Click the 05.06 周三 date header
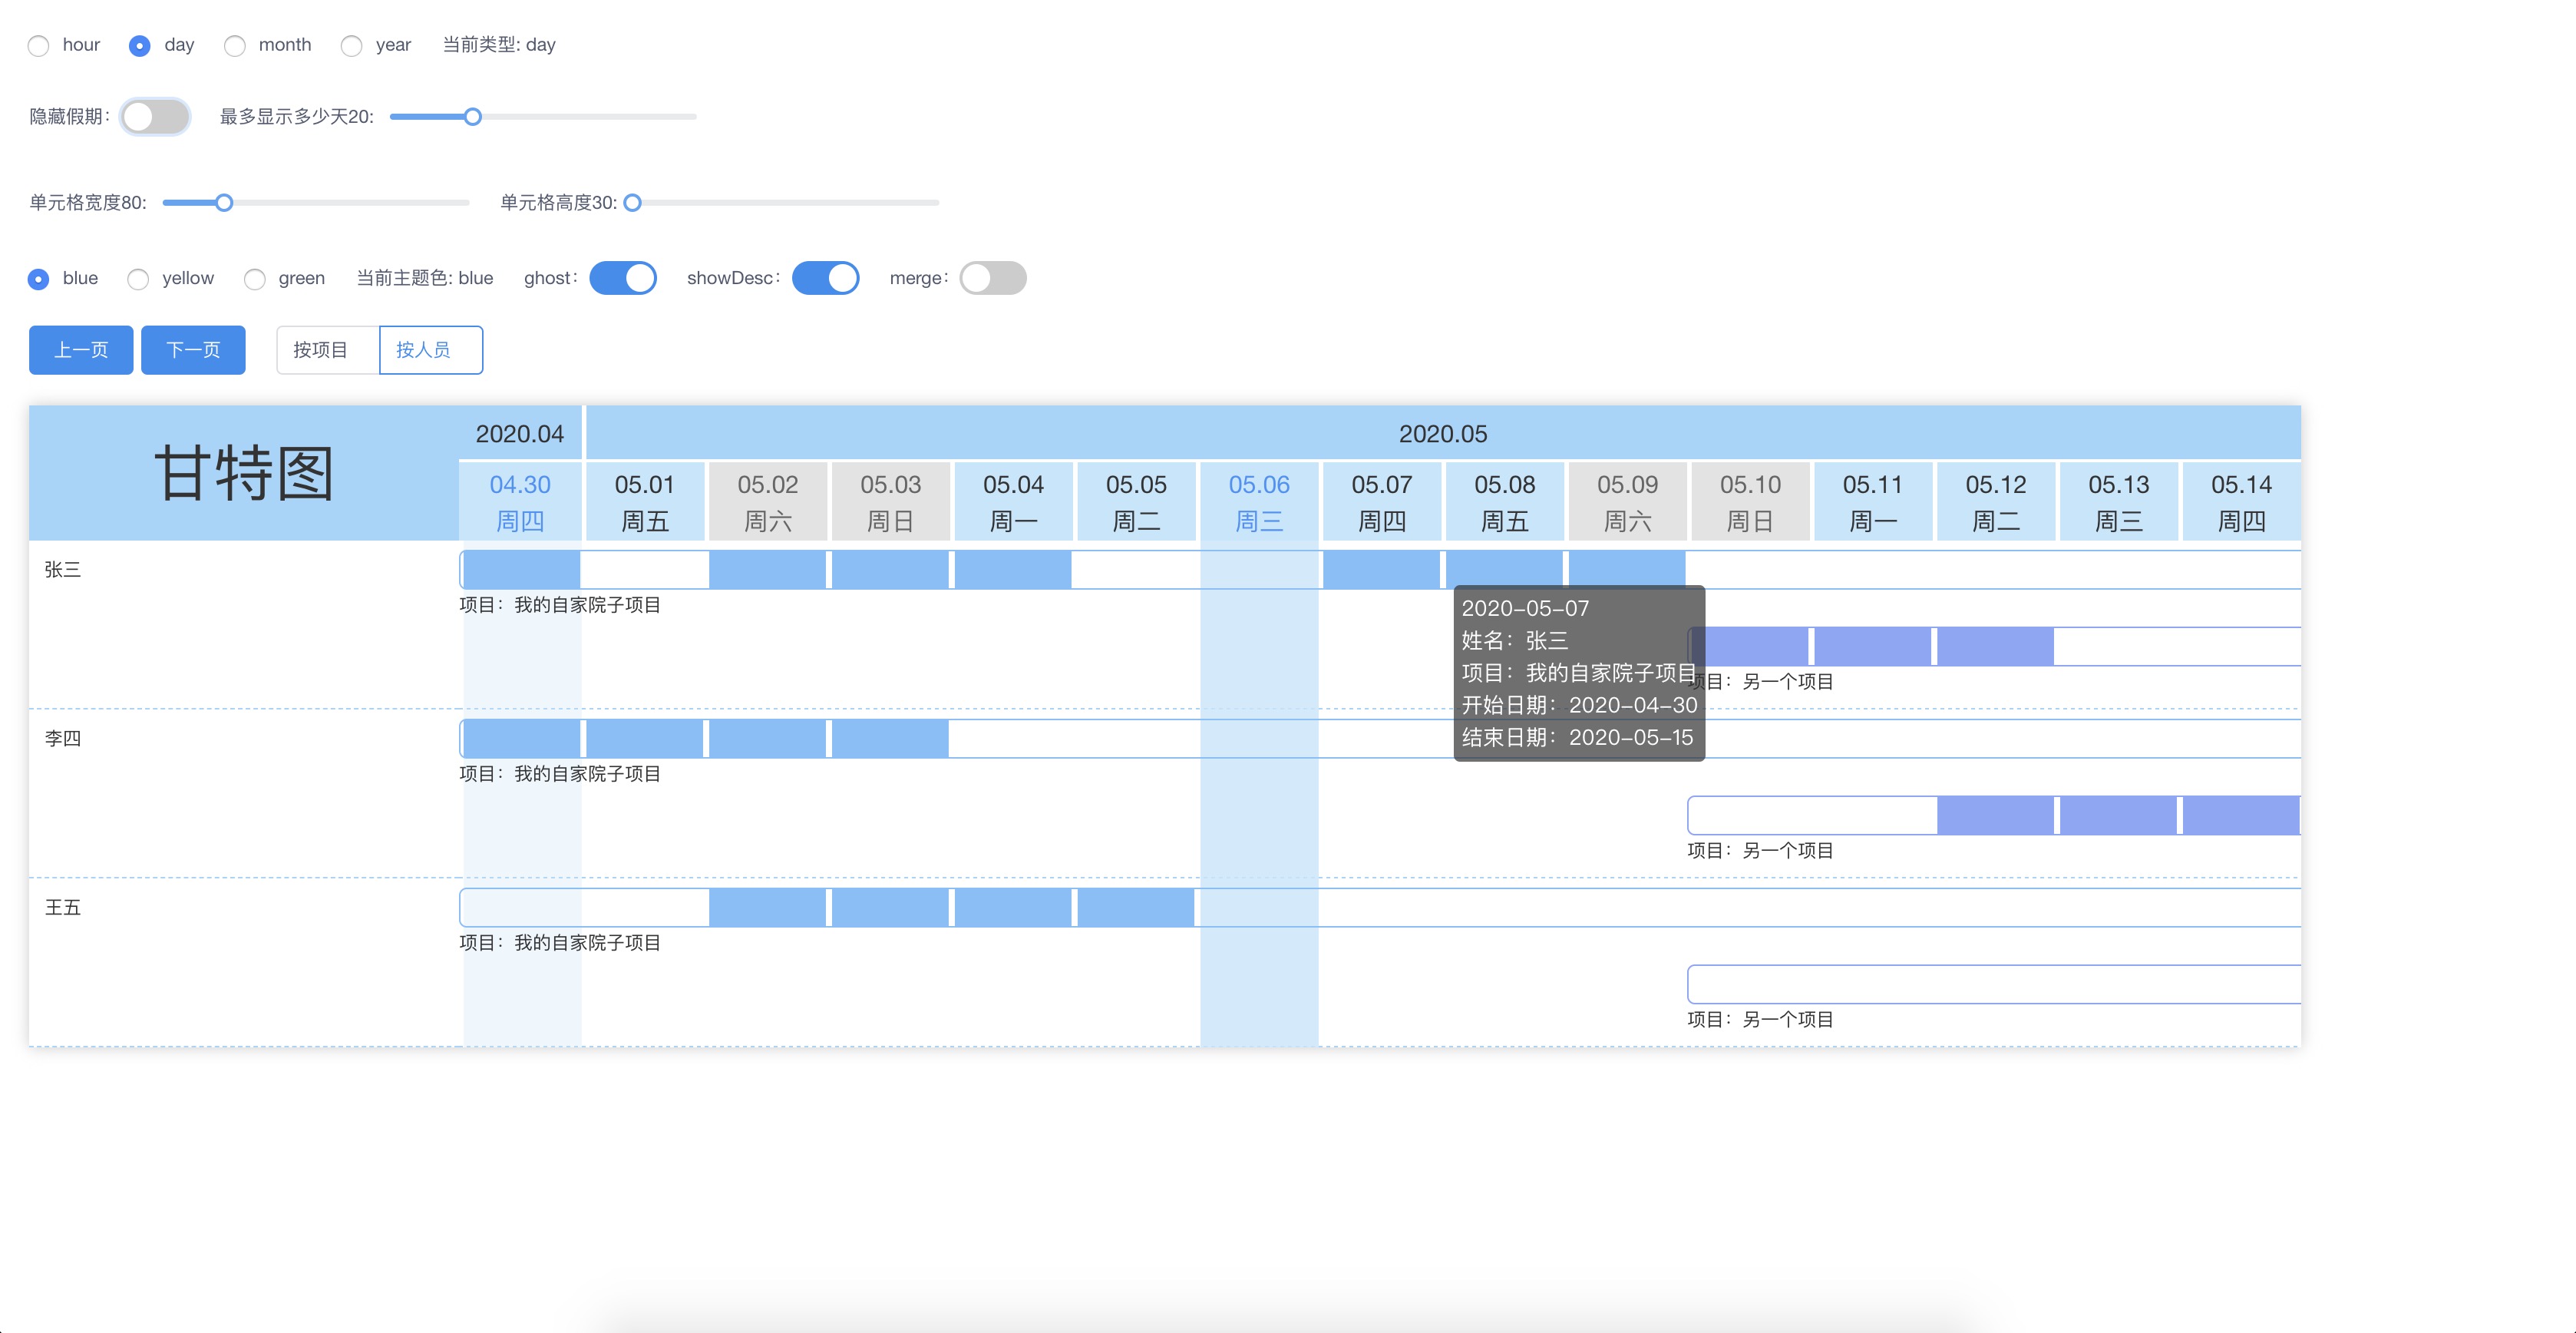This screenshot has height=1333, width=2576. coord(1259,502)
